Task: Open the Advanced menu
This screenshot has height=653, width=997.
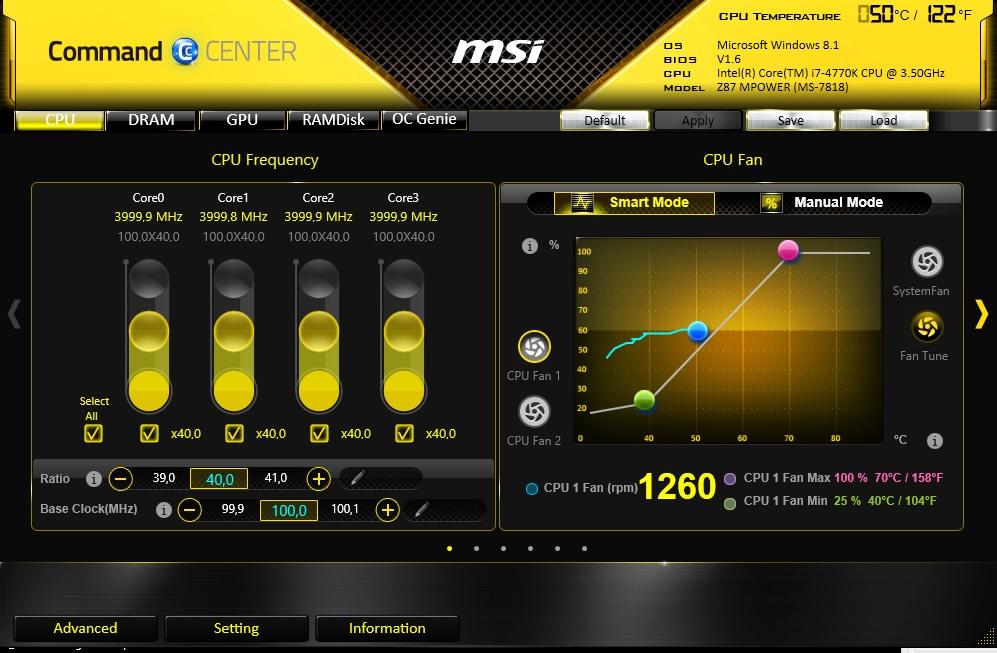Action: (x=85, y=628)
